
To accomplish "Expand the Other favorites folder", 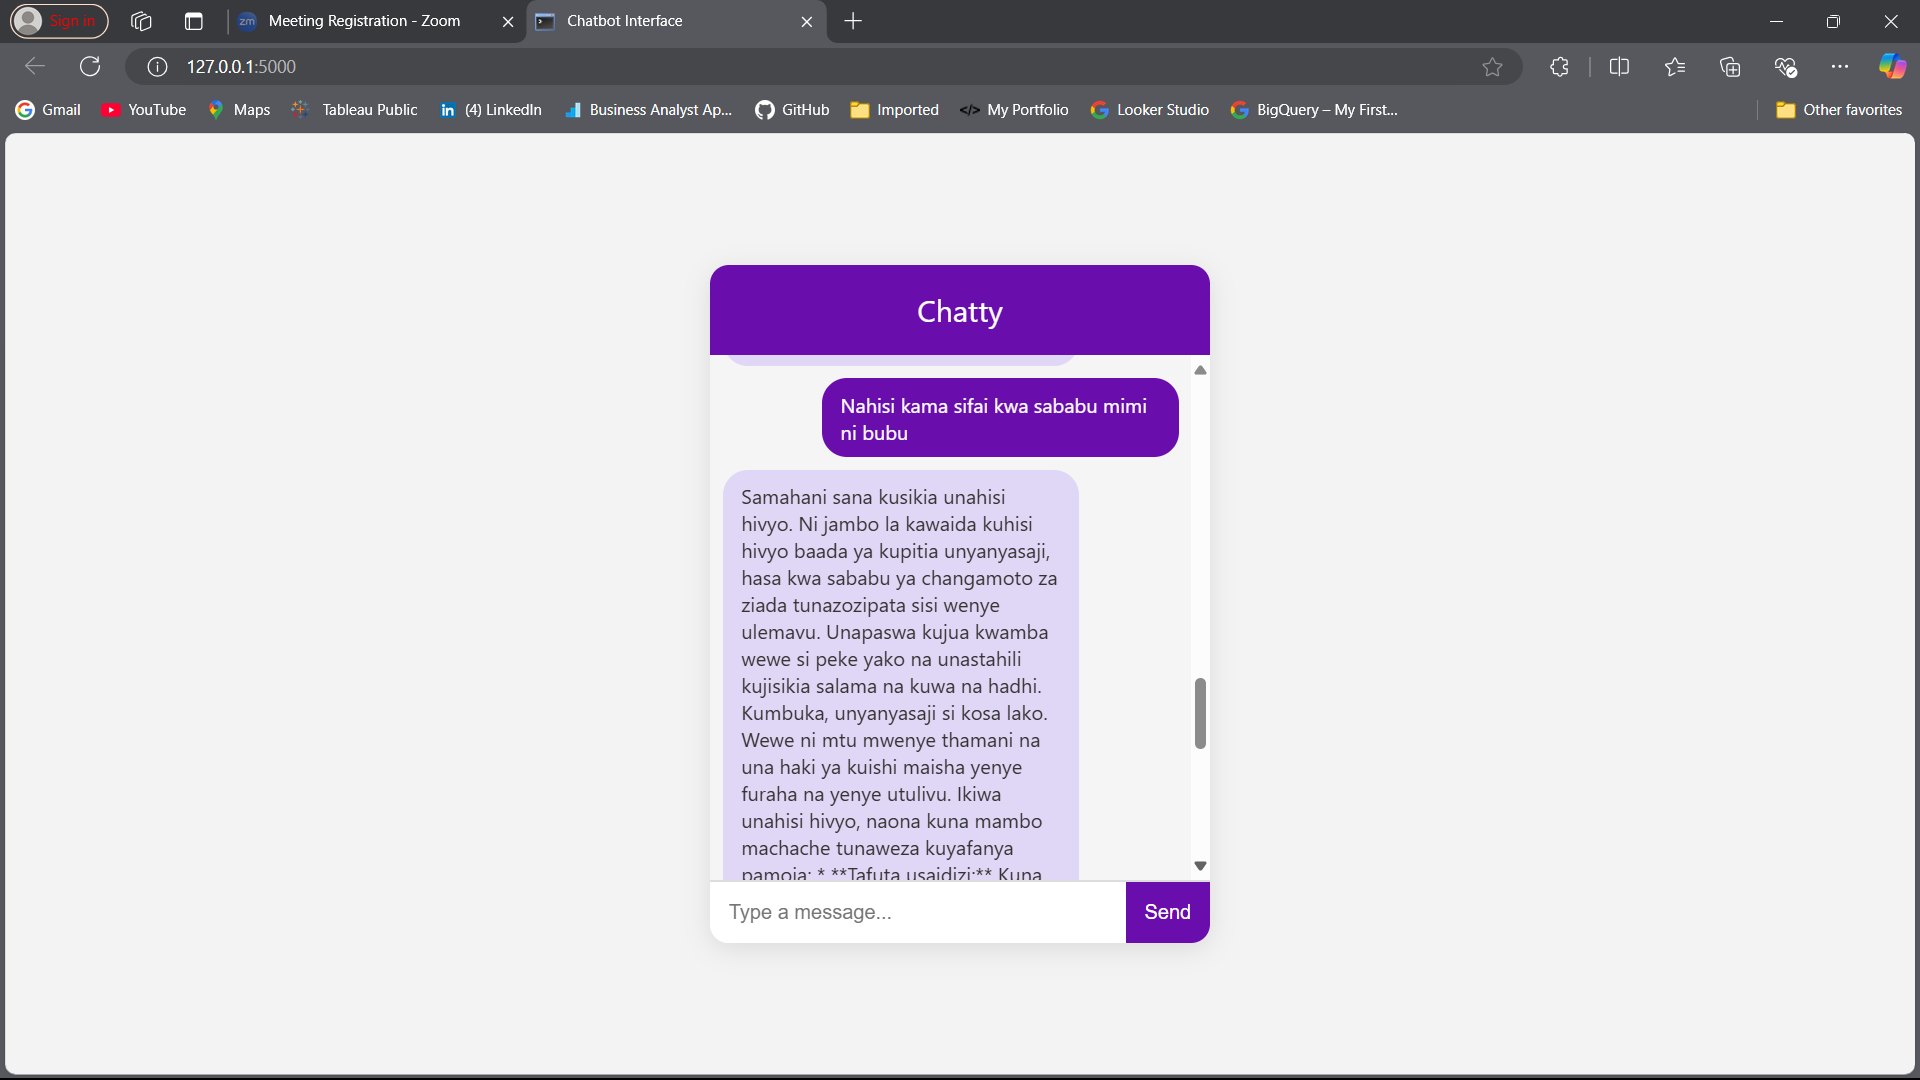I will click(1839, 110).
